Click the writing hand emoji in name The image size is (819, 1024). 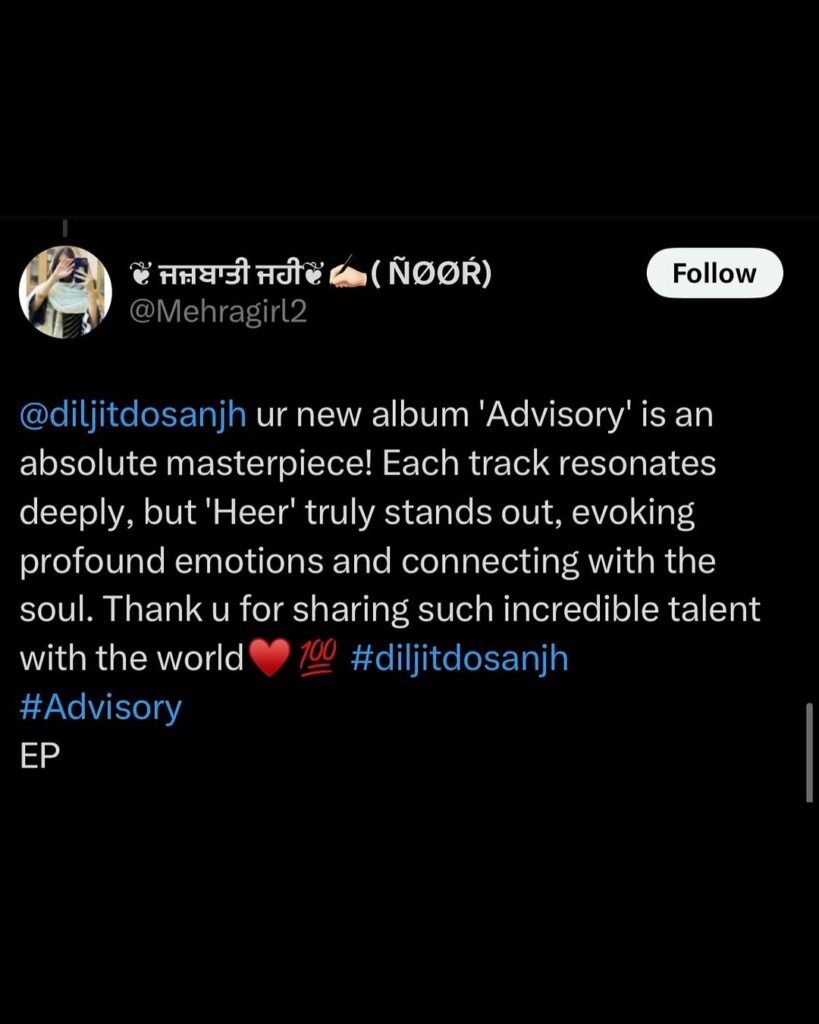pos(347,274)
